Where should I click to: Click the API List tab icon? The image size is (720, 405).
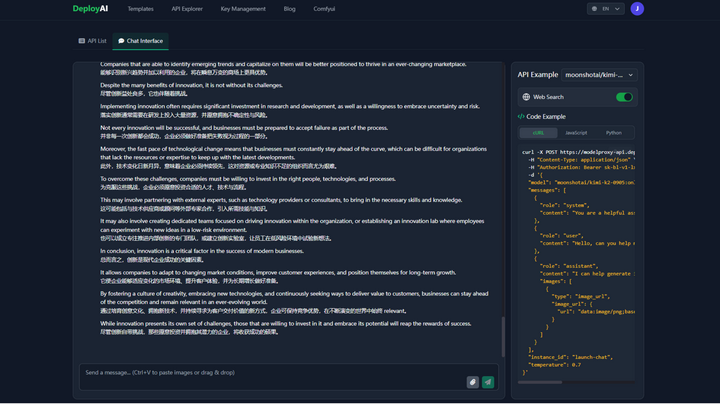[82, 41]
